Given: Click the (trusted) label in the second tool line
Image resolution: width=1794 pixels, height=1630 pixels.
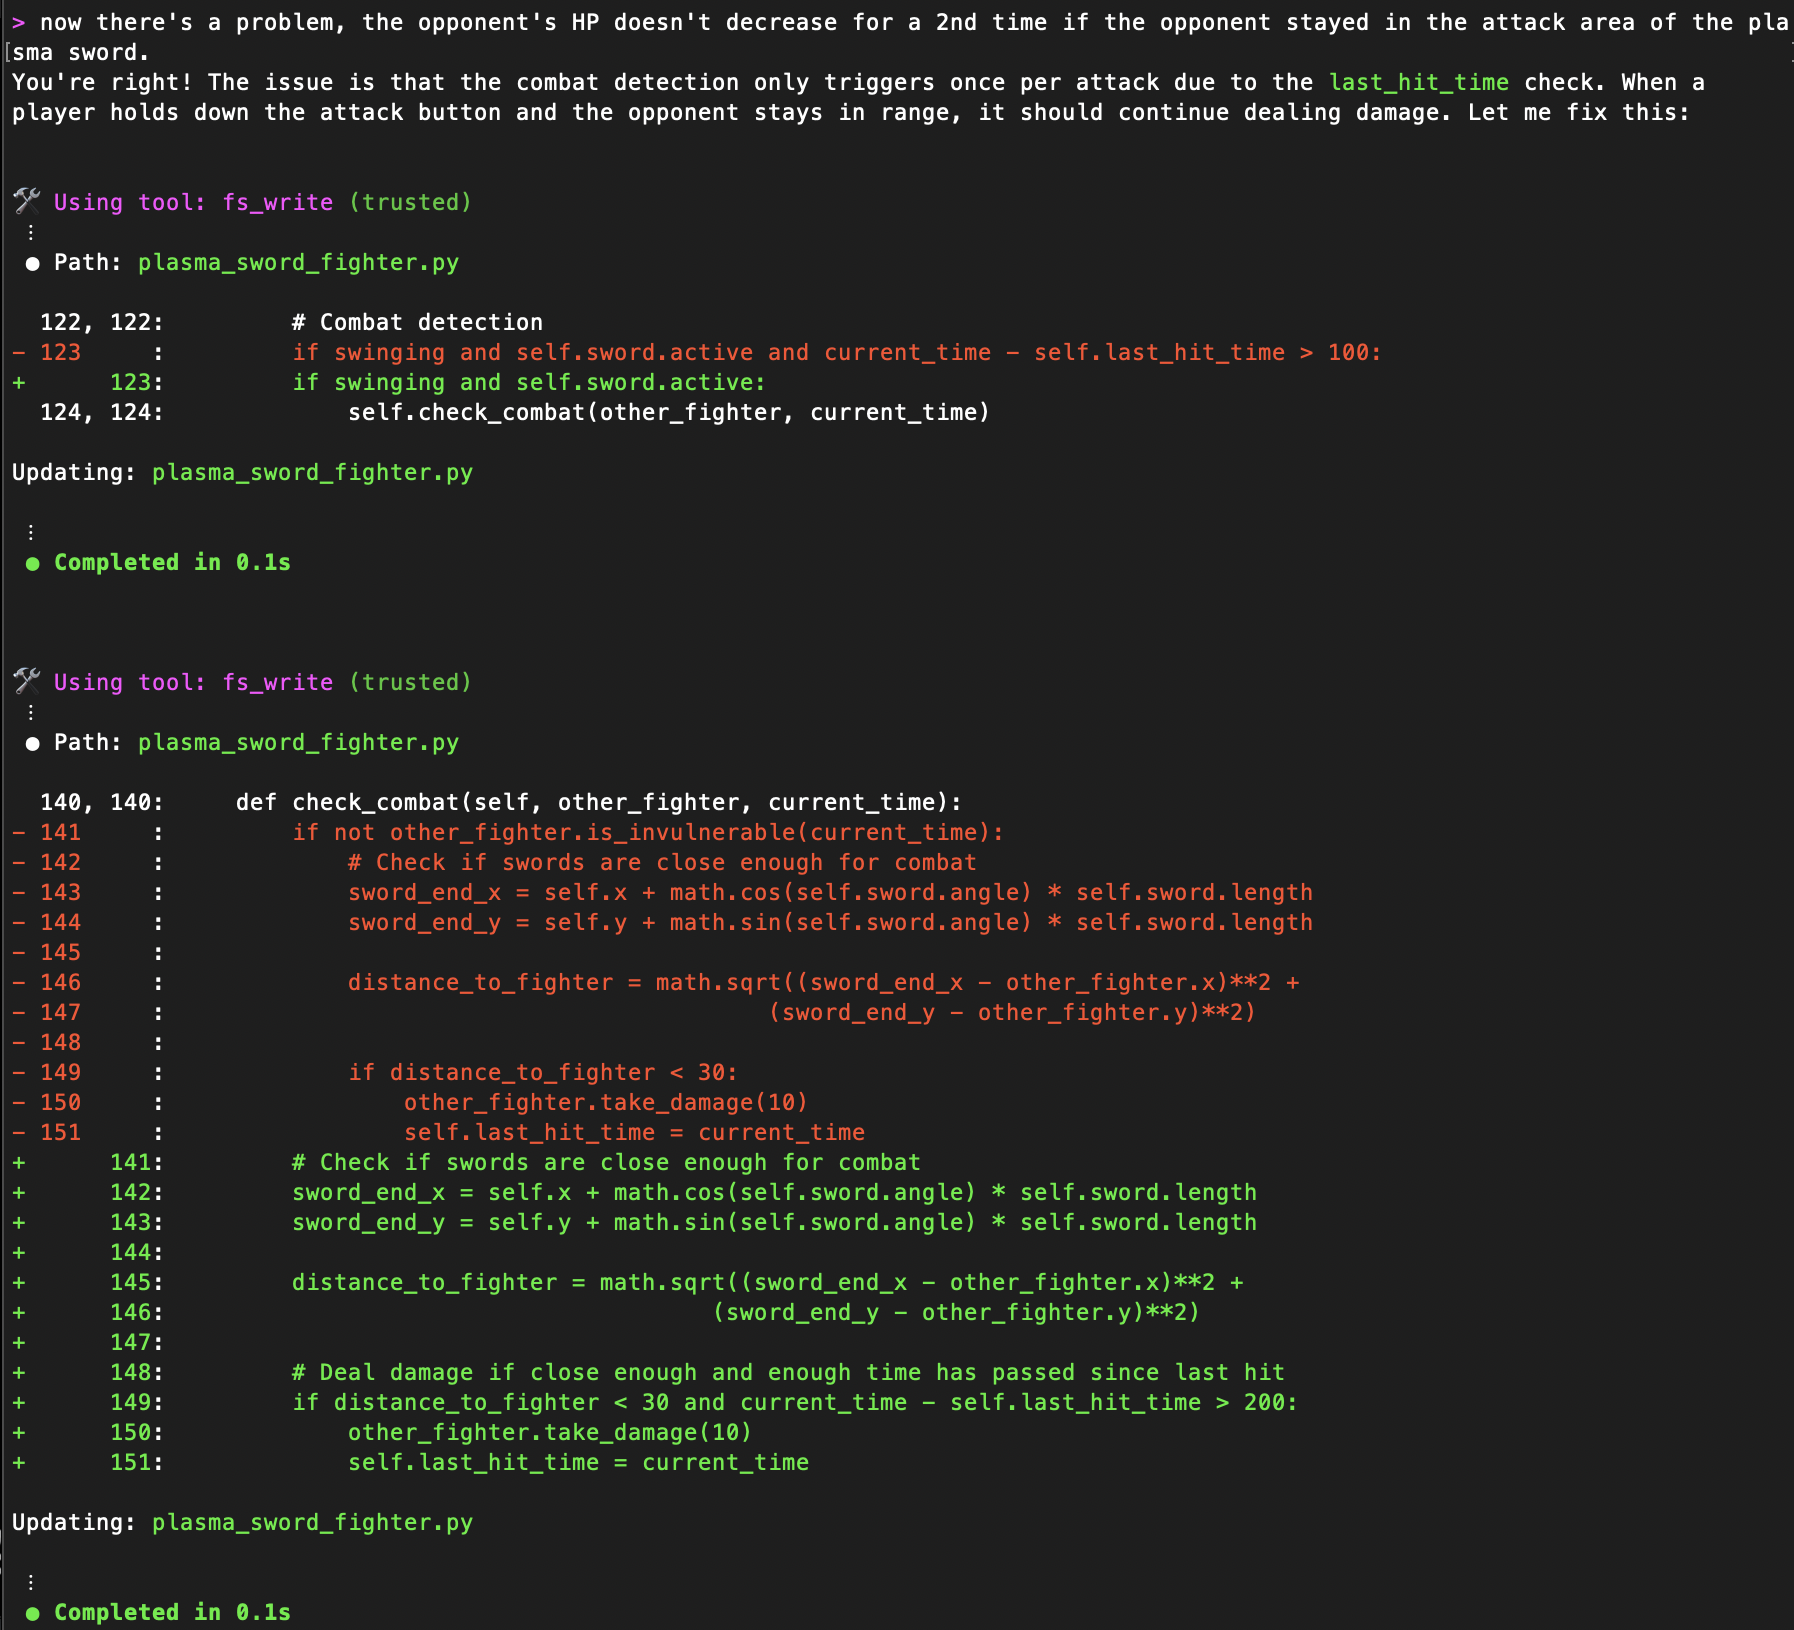Looking at the screenshot, I should coord(410,682).
